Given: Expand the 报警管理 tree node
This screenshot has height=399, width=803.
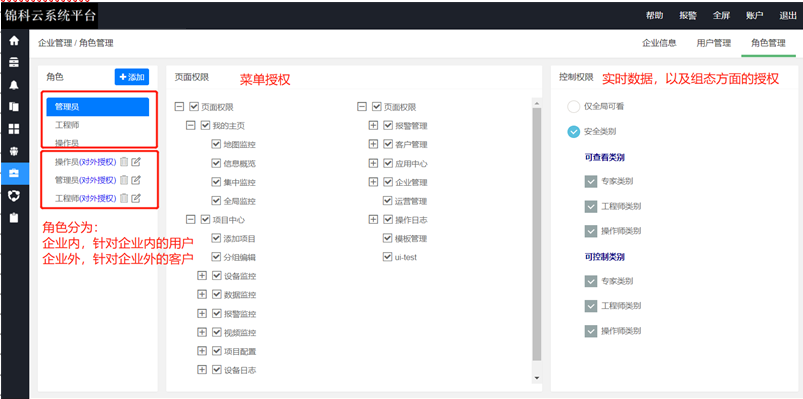Looking at the screenshot, I should point(373,125).
